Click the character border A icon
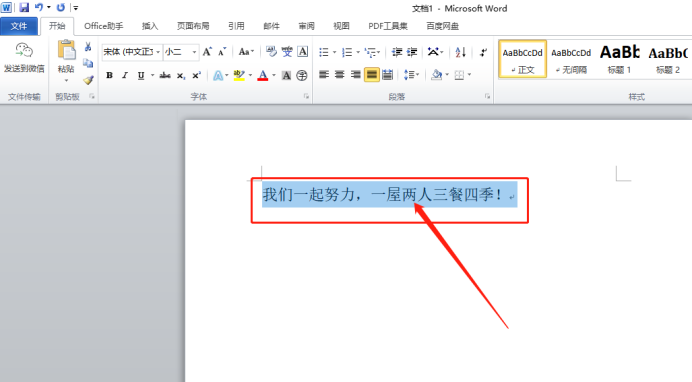Image resolution: width=692 pixels, height=382 pixels. coord(303,52)
